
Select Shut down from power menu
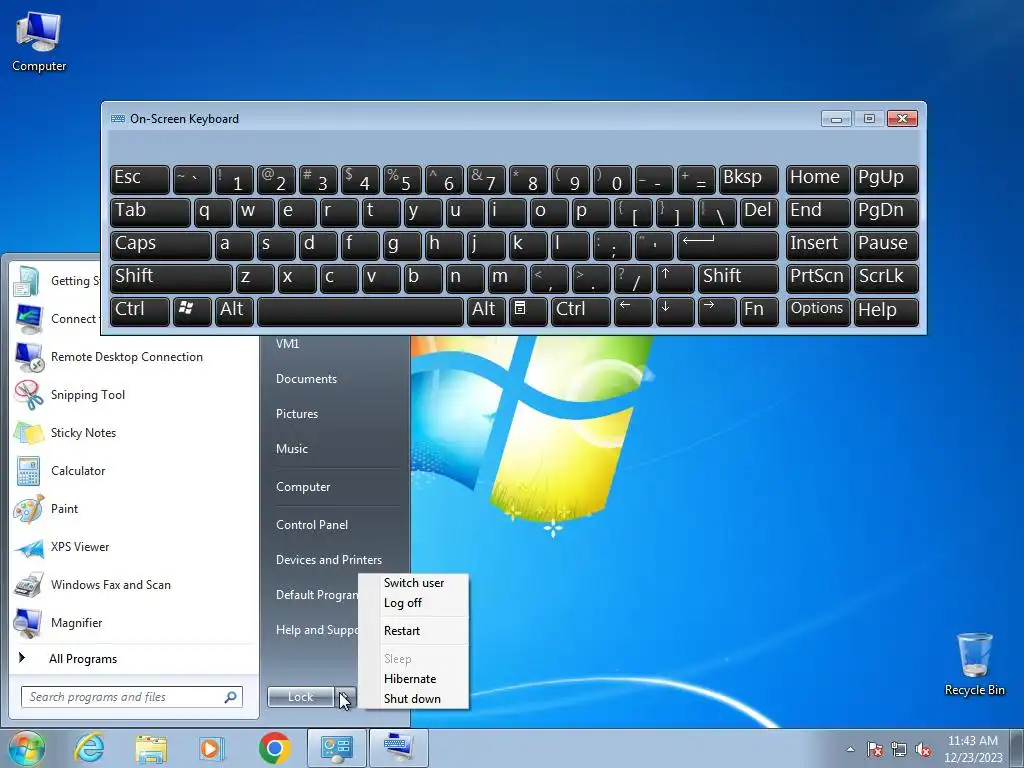414,699
